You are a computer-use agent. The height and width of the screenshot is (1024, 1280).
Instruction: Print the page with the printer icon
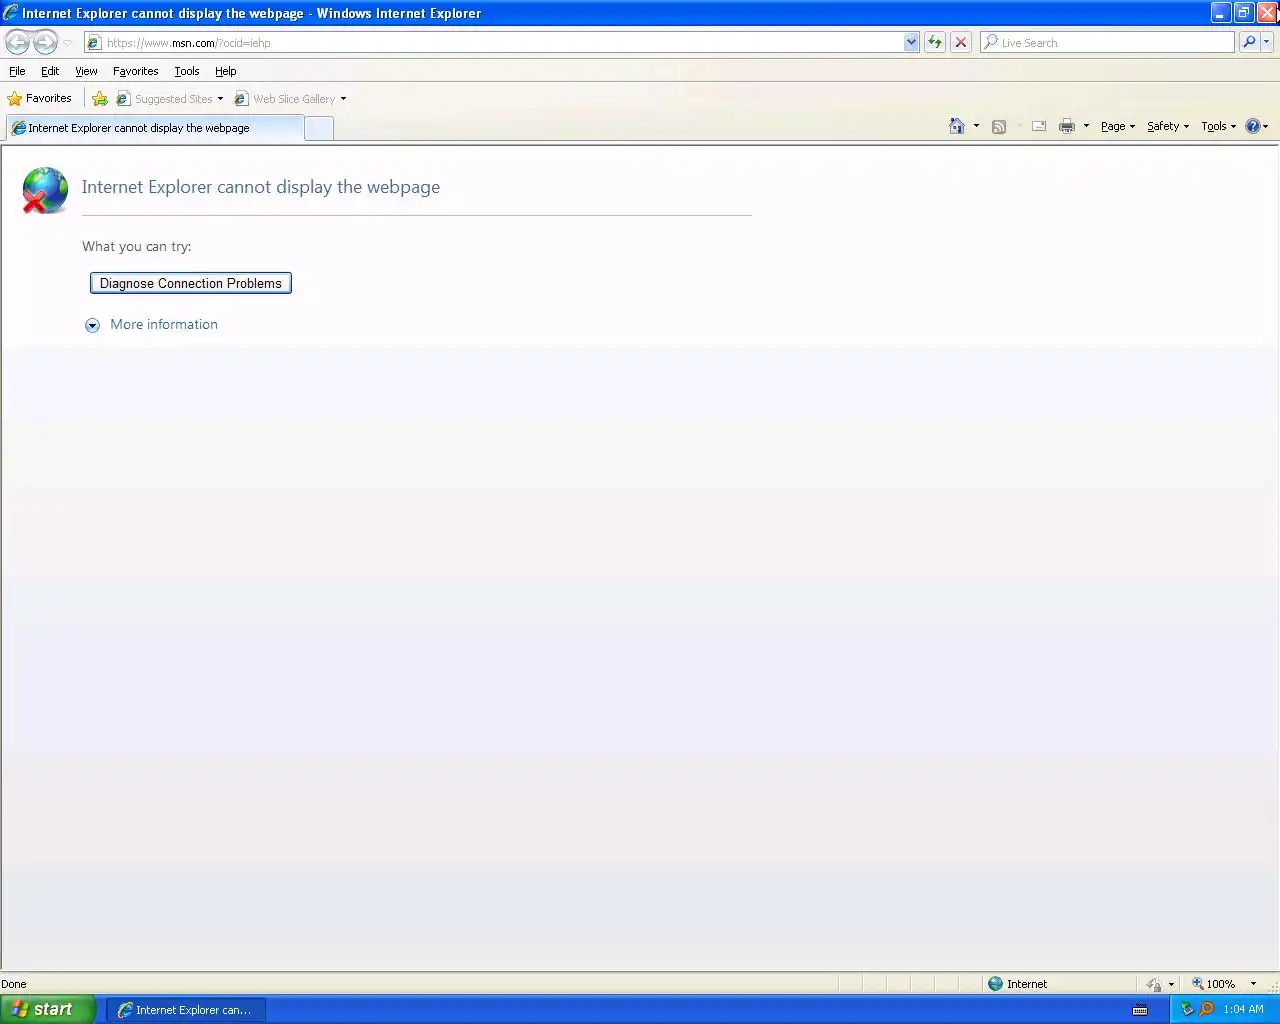click(x=1067, y=126)
